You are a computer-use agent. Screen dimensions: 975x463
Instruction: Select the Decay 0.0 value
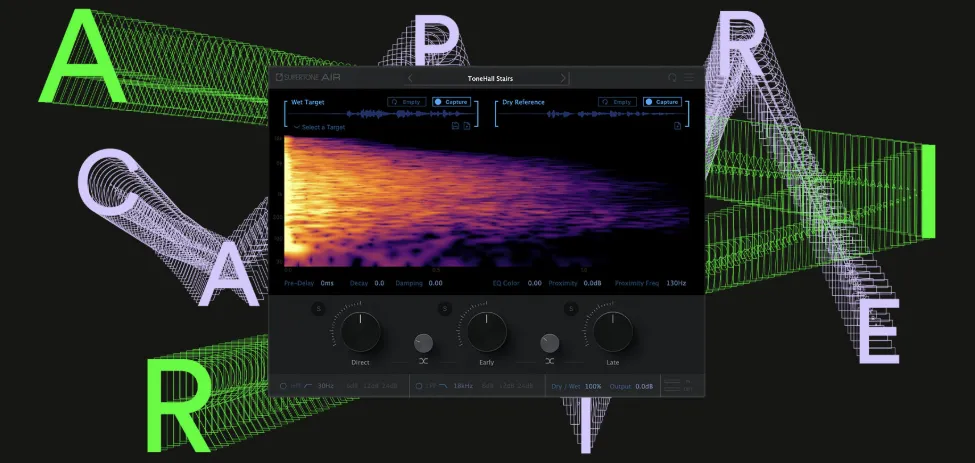[x=379, y=283]
